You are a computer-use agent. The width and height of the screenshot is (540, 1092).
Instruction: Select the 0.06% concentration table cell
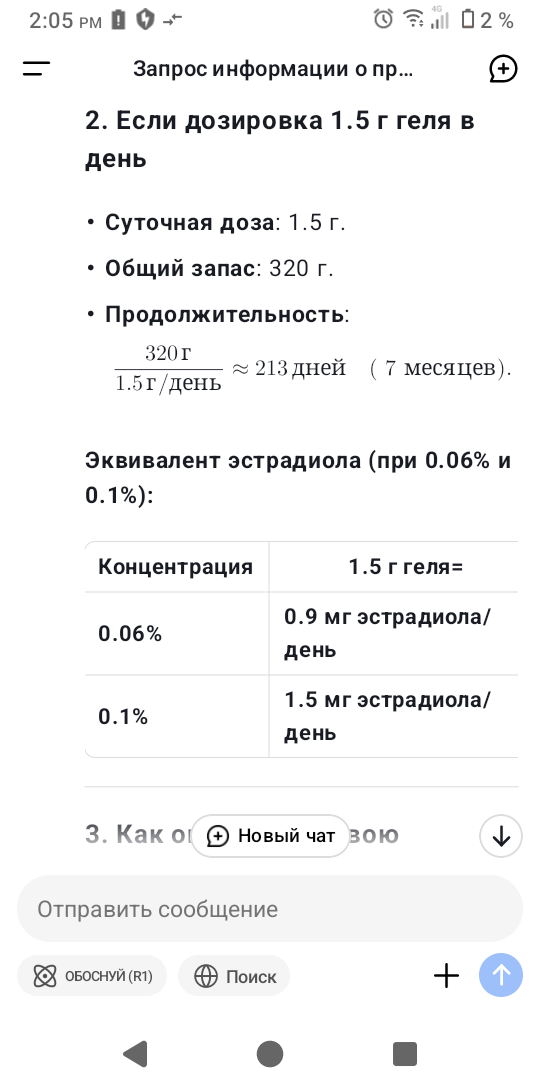click(x=177, y=634)
